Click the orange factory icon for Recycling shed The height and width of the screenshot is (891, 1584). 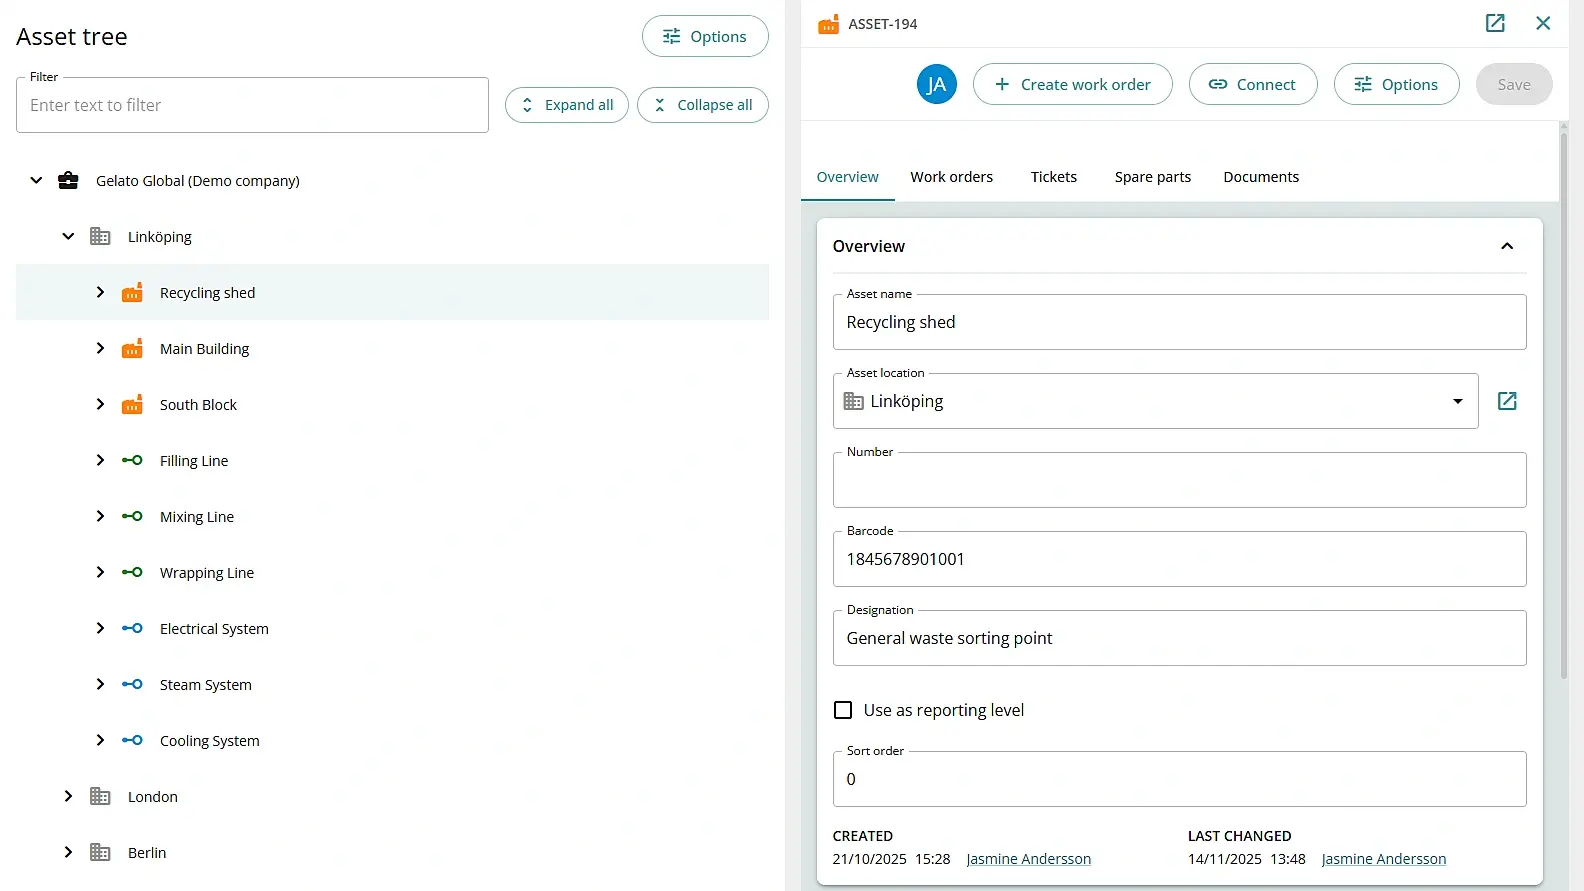pos(132,293)
